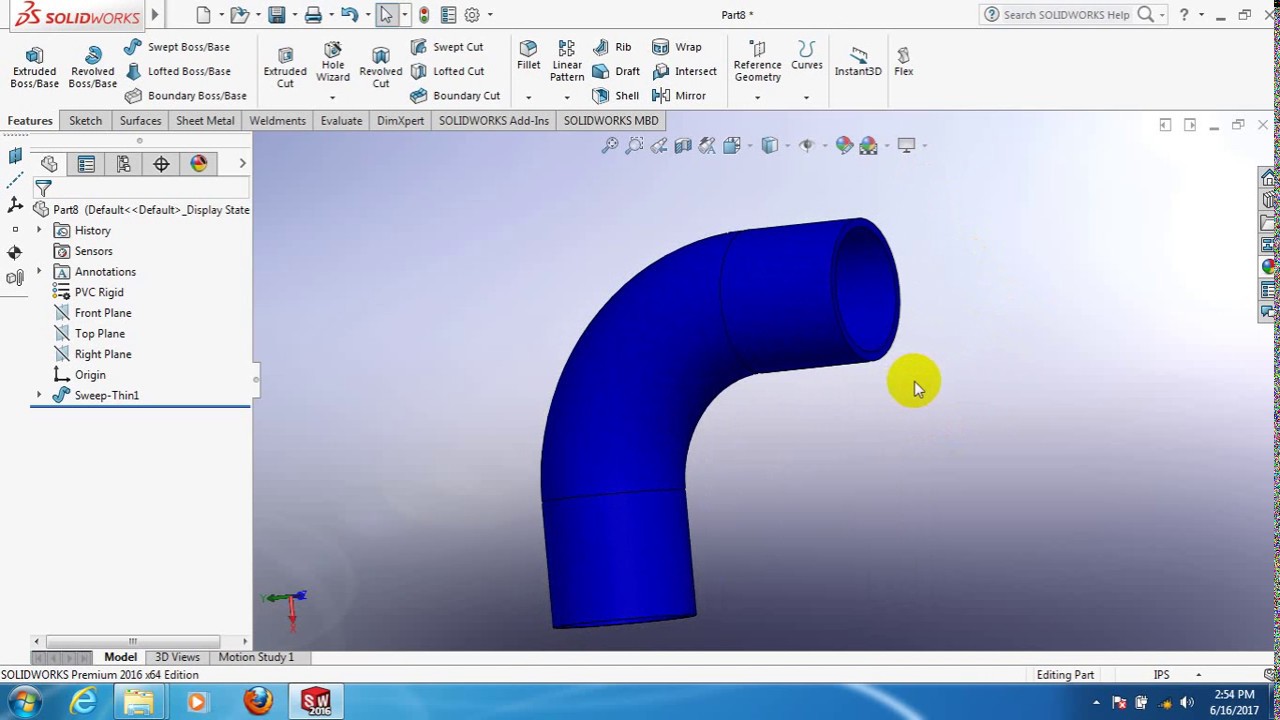This screenshot has width=1280, height=720.
Task: Click the Swept Cut feature
Action: [x=446, y=47]
